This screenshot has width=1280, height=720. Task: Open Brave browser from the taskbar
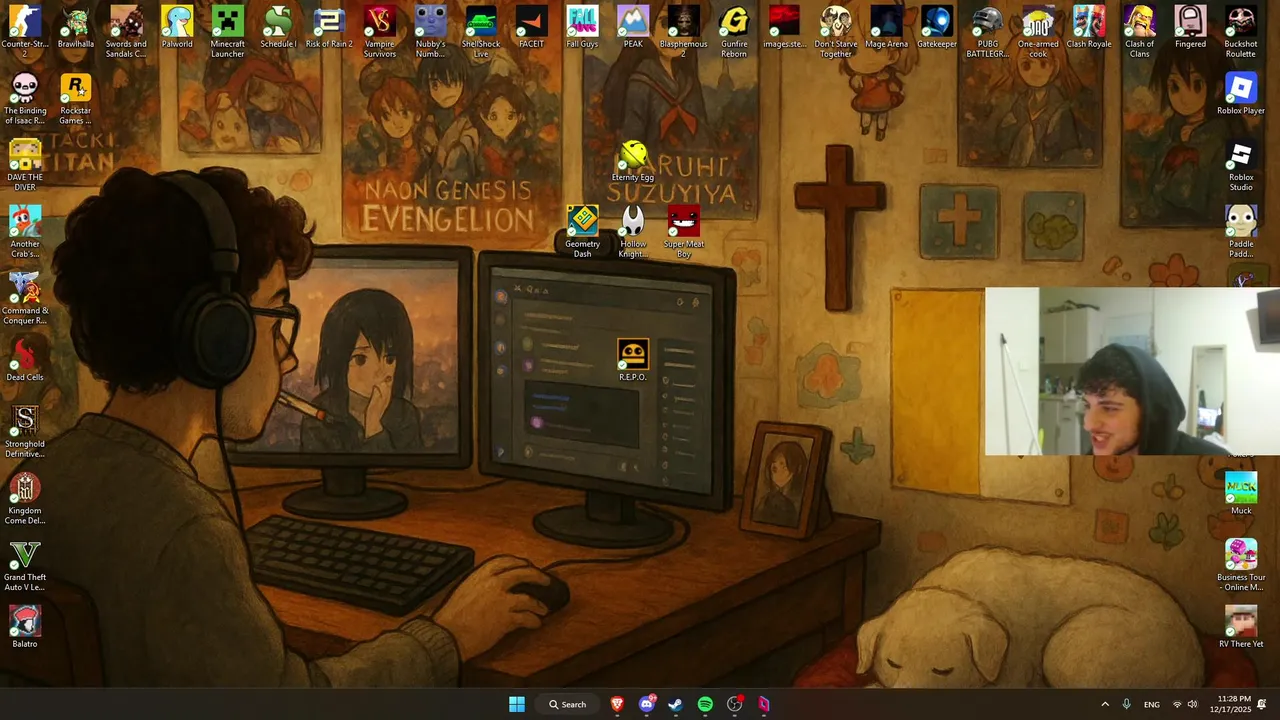click(x=617, y=704)
